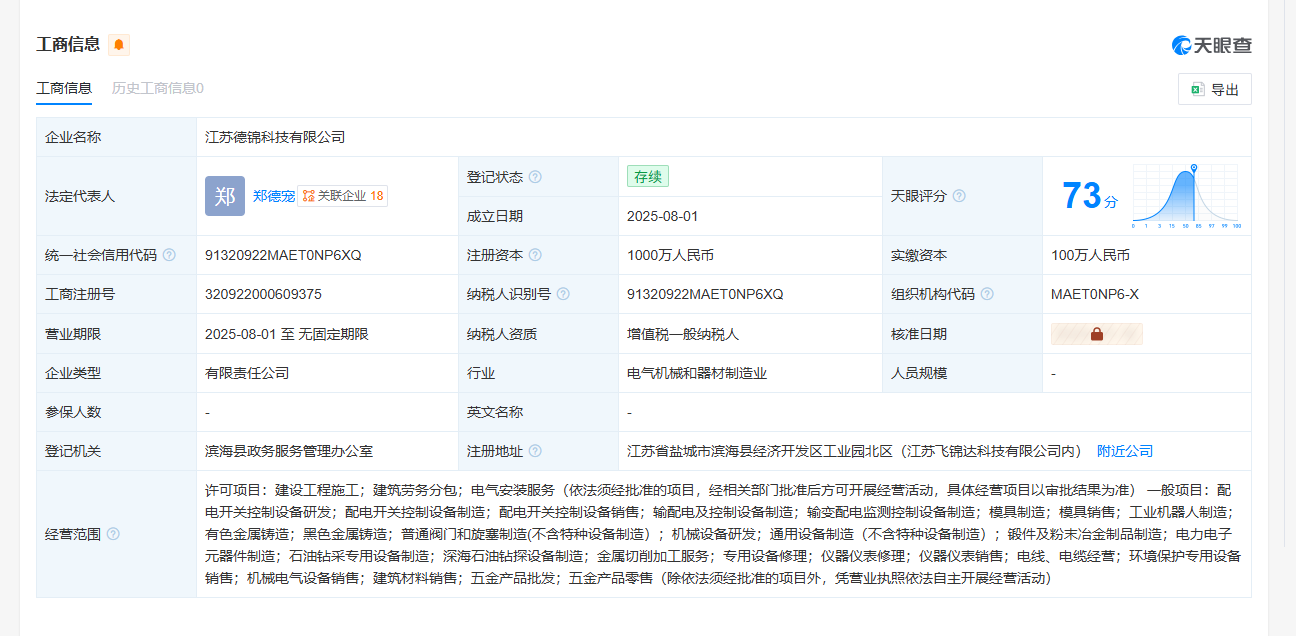Open 郑德宠 legal representative link

point(273,196)
